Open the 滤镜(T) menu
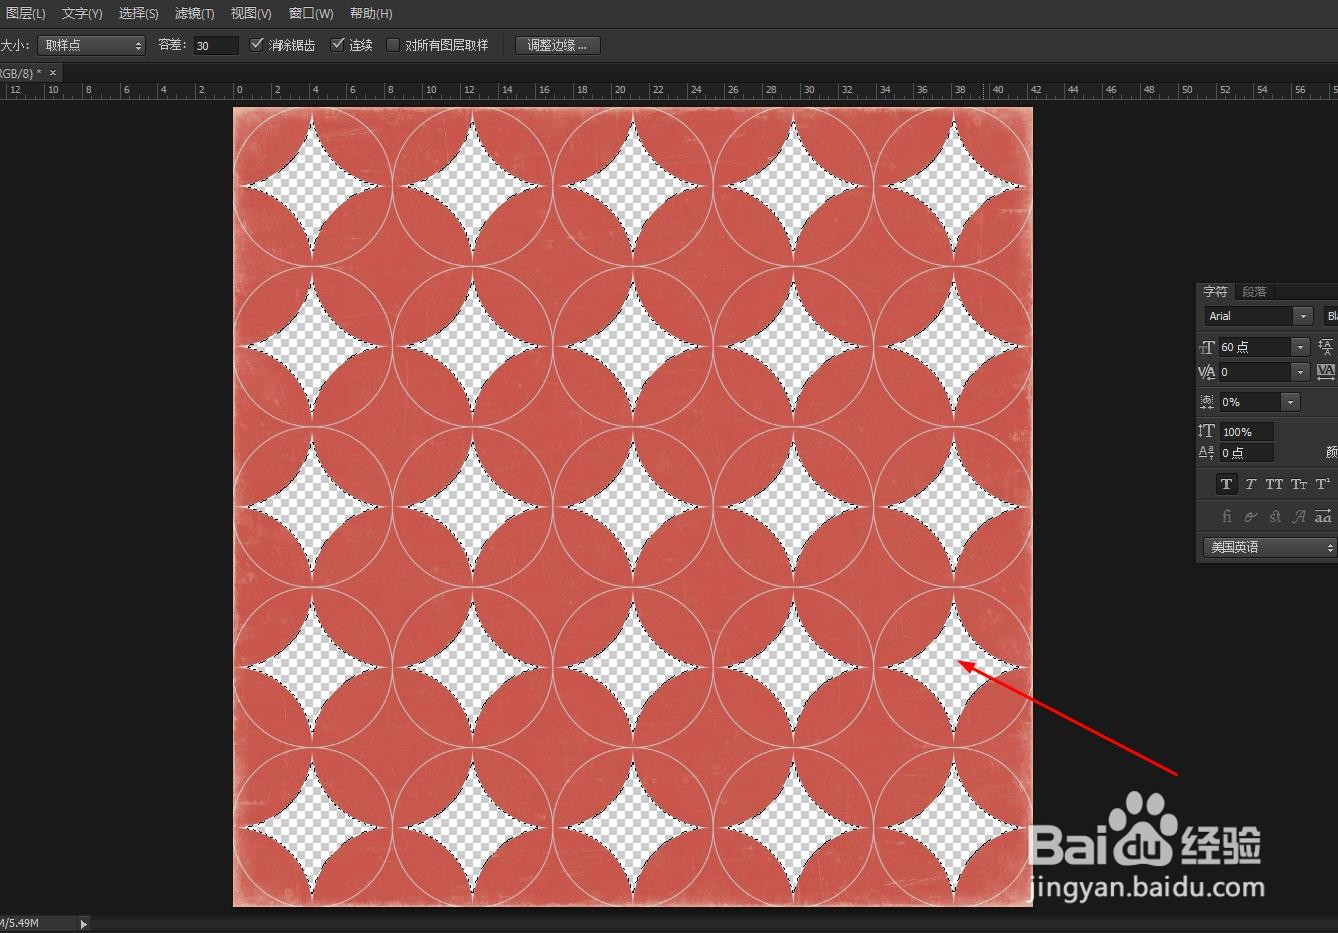Screen dimensions: 1338x933 pyautogui.click(x=194, y=13)
